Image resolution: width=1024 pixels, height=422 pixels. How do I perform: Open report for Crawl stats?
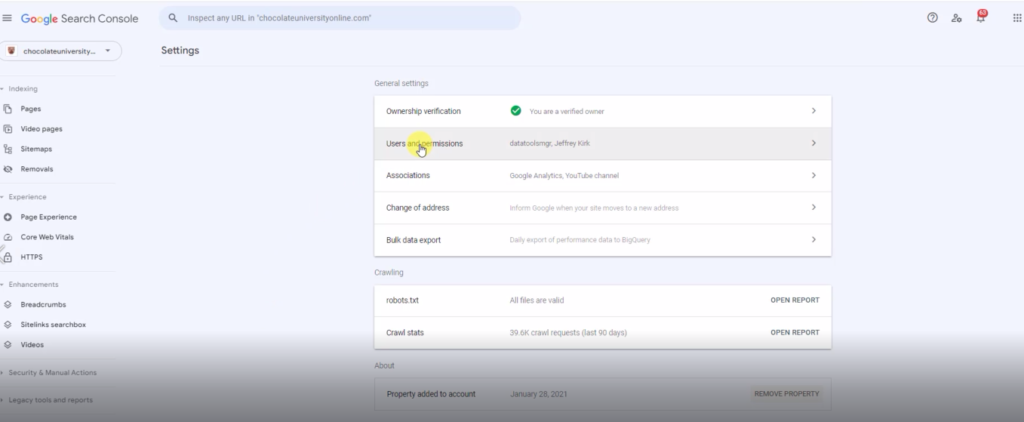(795, 333)
